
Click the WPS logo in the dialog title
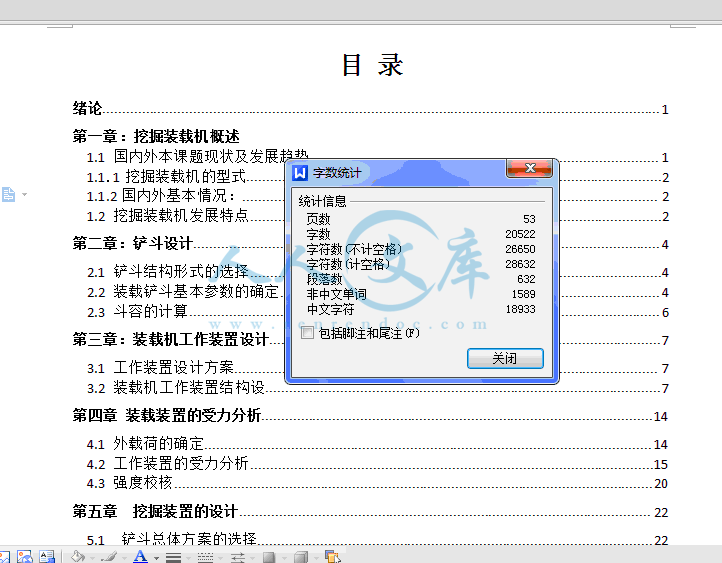[x=300, y=173]
